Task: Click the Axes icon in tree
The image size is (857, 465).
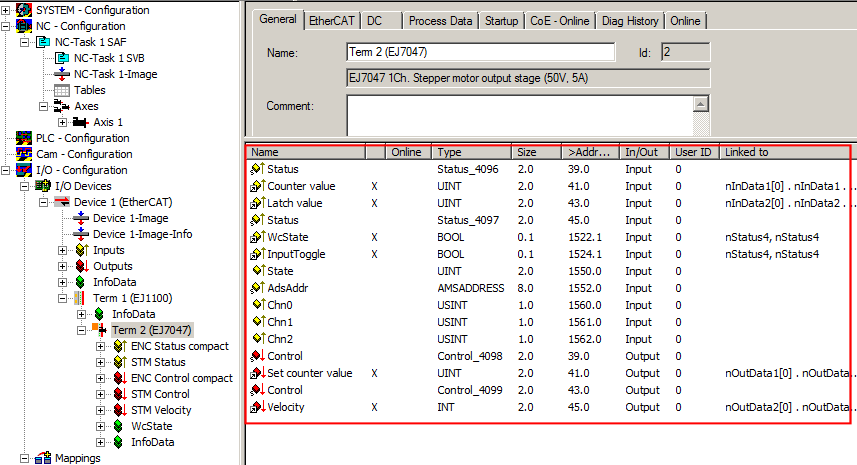Action: pyautogui.click(x=62, y=106)
